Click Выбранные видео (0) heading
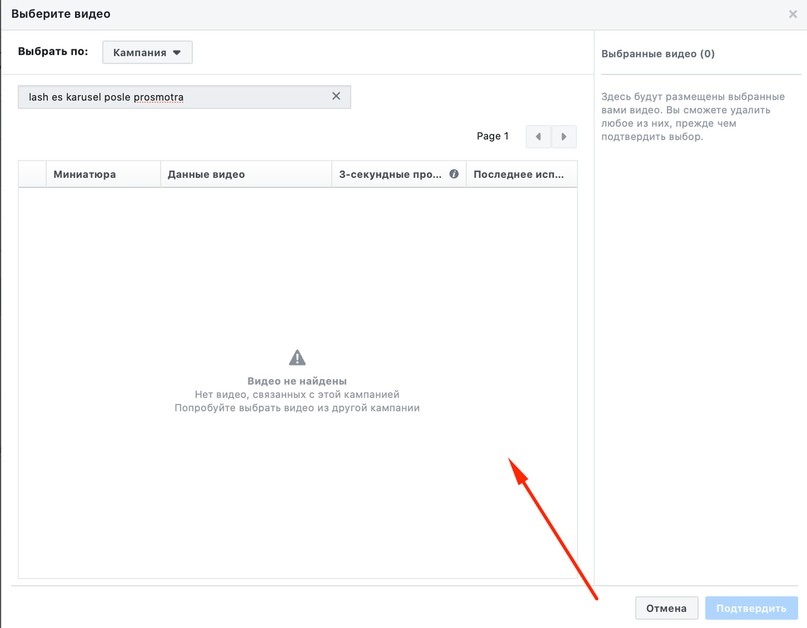Image resolution: width=807 pixels, height=628 pixels. (658, 54)
